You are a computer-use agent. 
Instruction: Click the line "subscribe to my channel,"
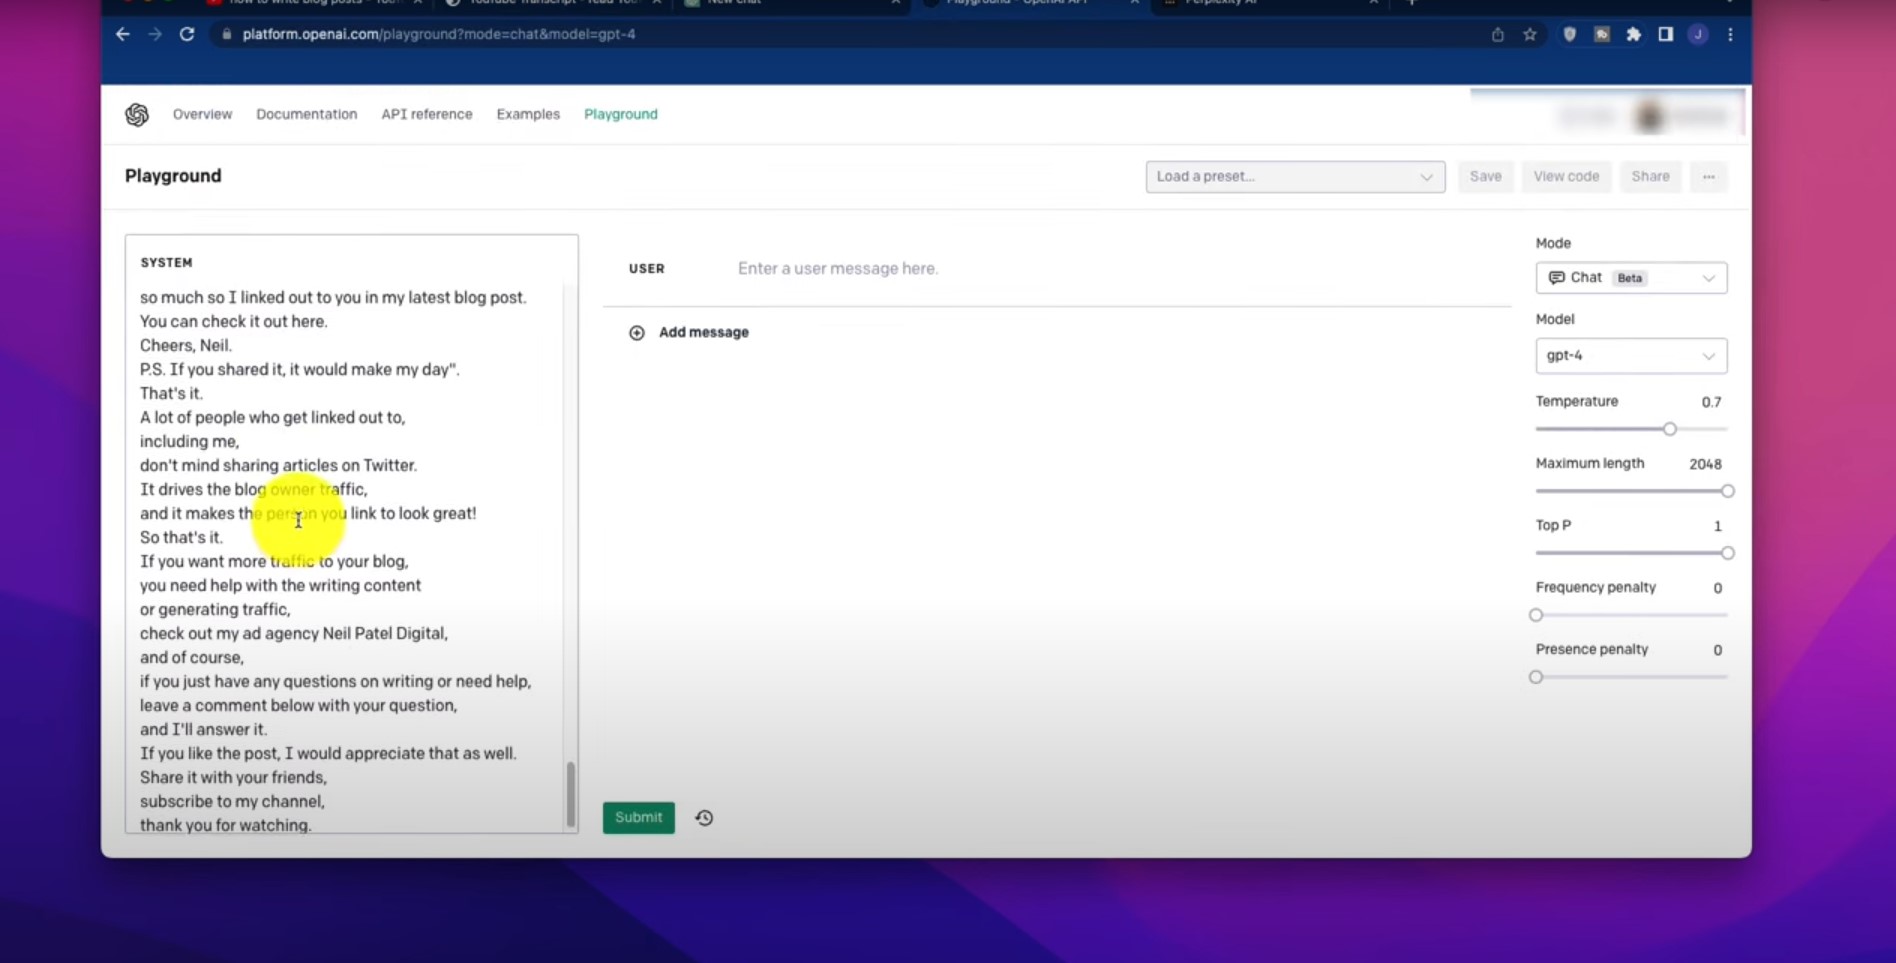(x=233, y=801)
